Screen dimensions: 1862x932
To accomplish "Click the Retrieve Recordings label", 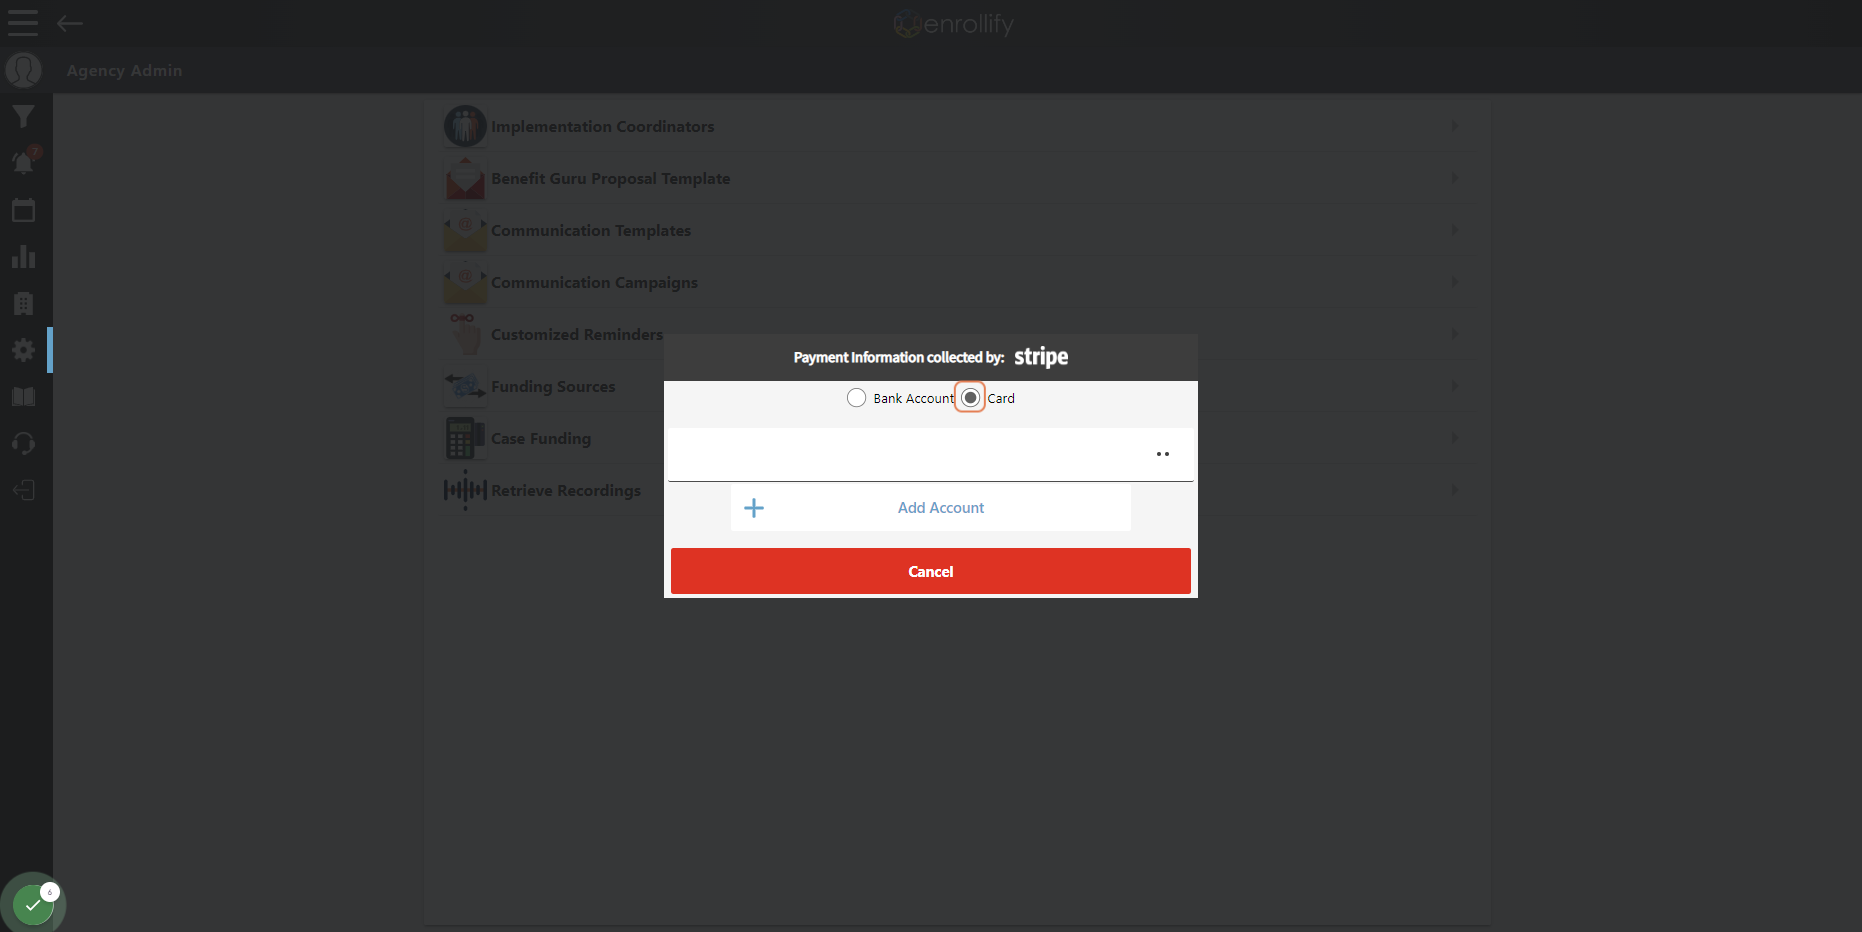I will tap(566, 490).
